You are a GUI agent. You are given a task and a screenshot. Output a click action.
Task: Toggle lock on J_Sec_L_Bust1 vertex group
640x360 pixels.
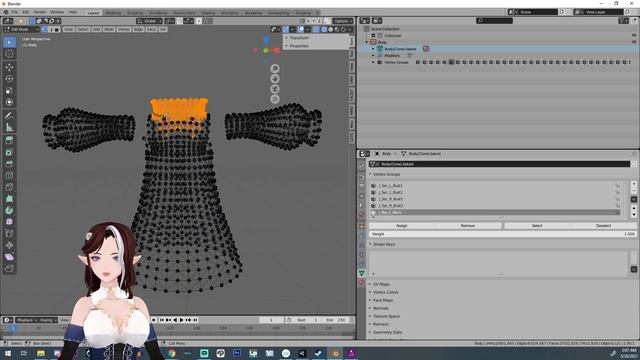pyautogui.click(x=617, y=186)
